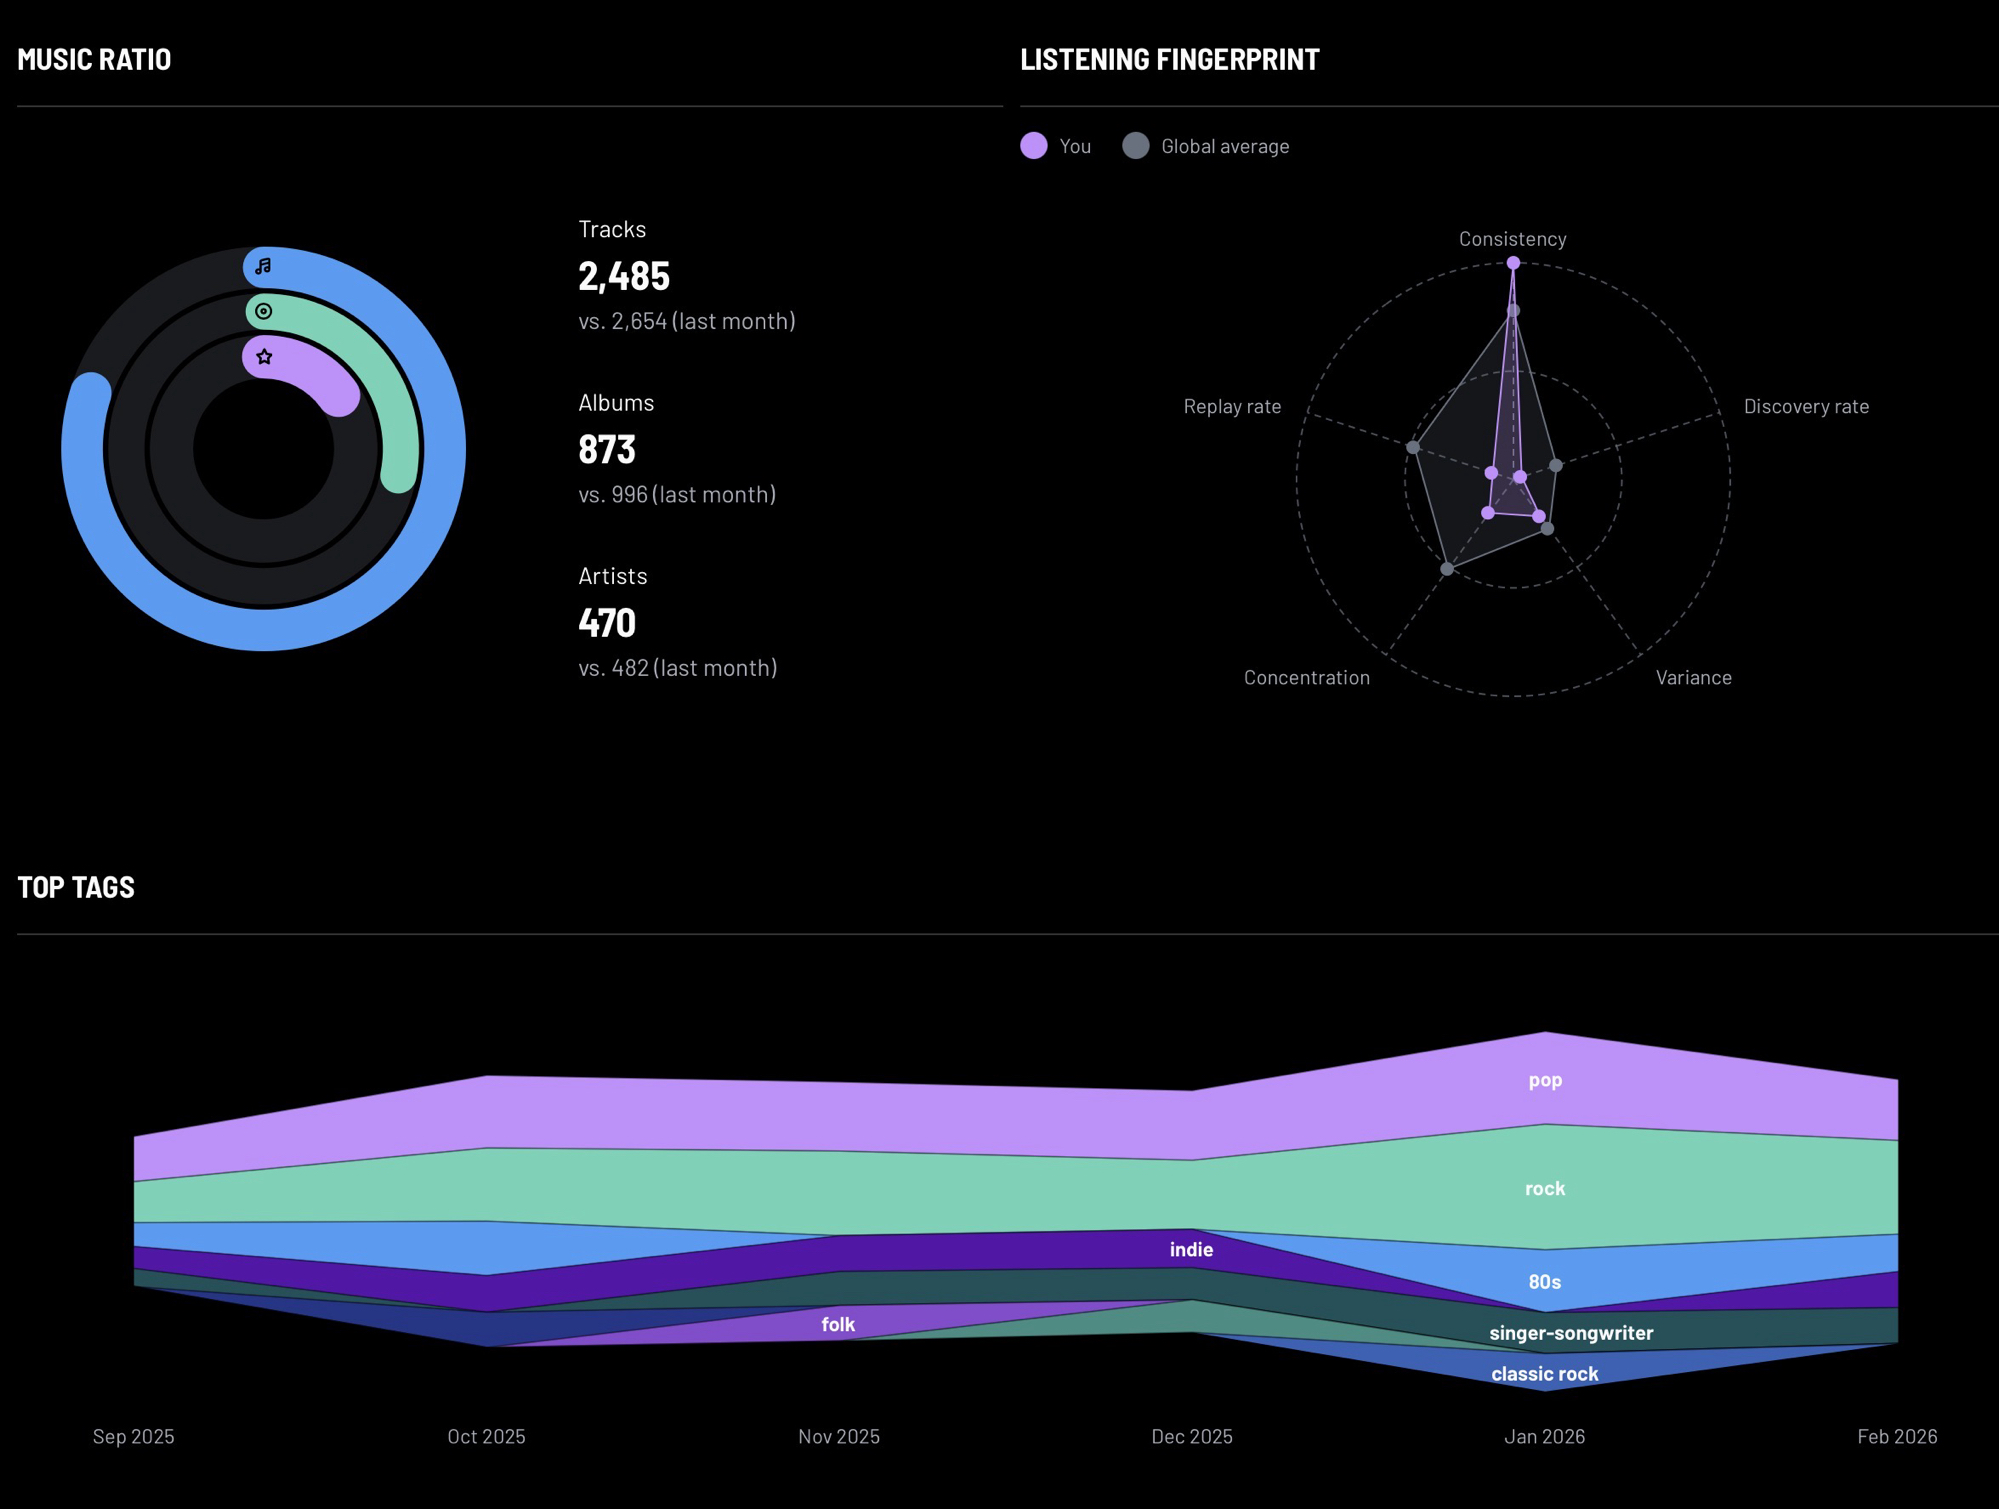Viewport: 1999px width, 1509px height.
Task: Click the indie tag label
Action: click(1191, 1249)
